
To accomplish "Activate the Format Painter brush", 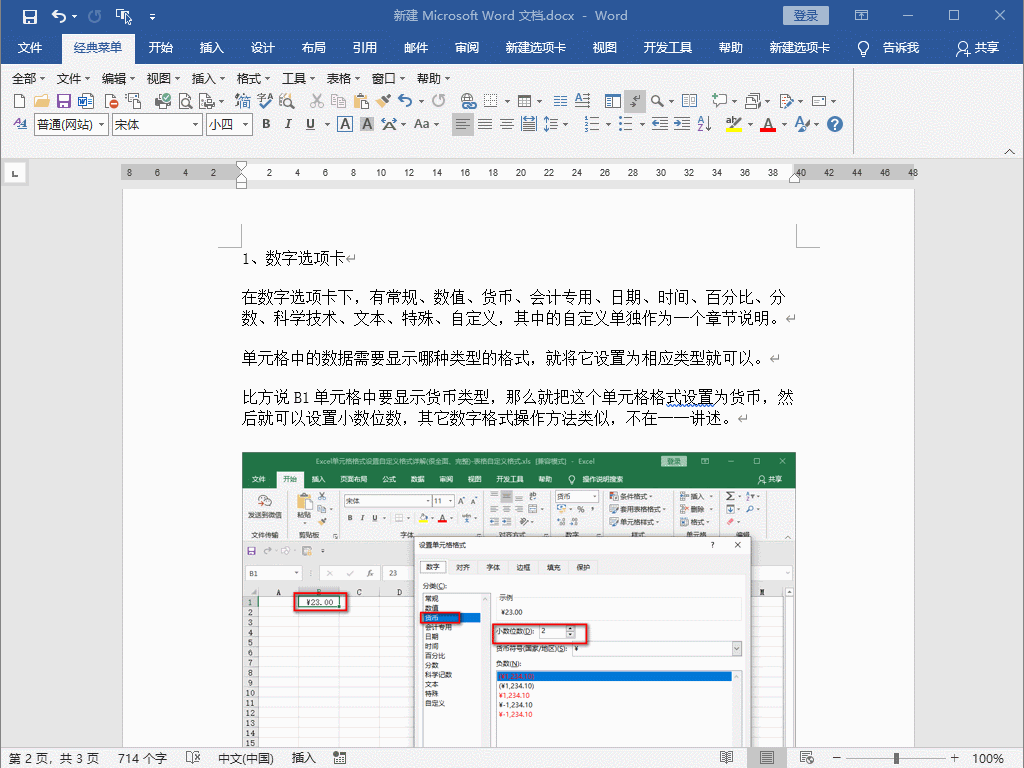I will pos(383,101).
